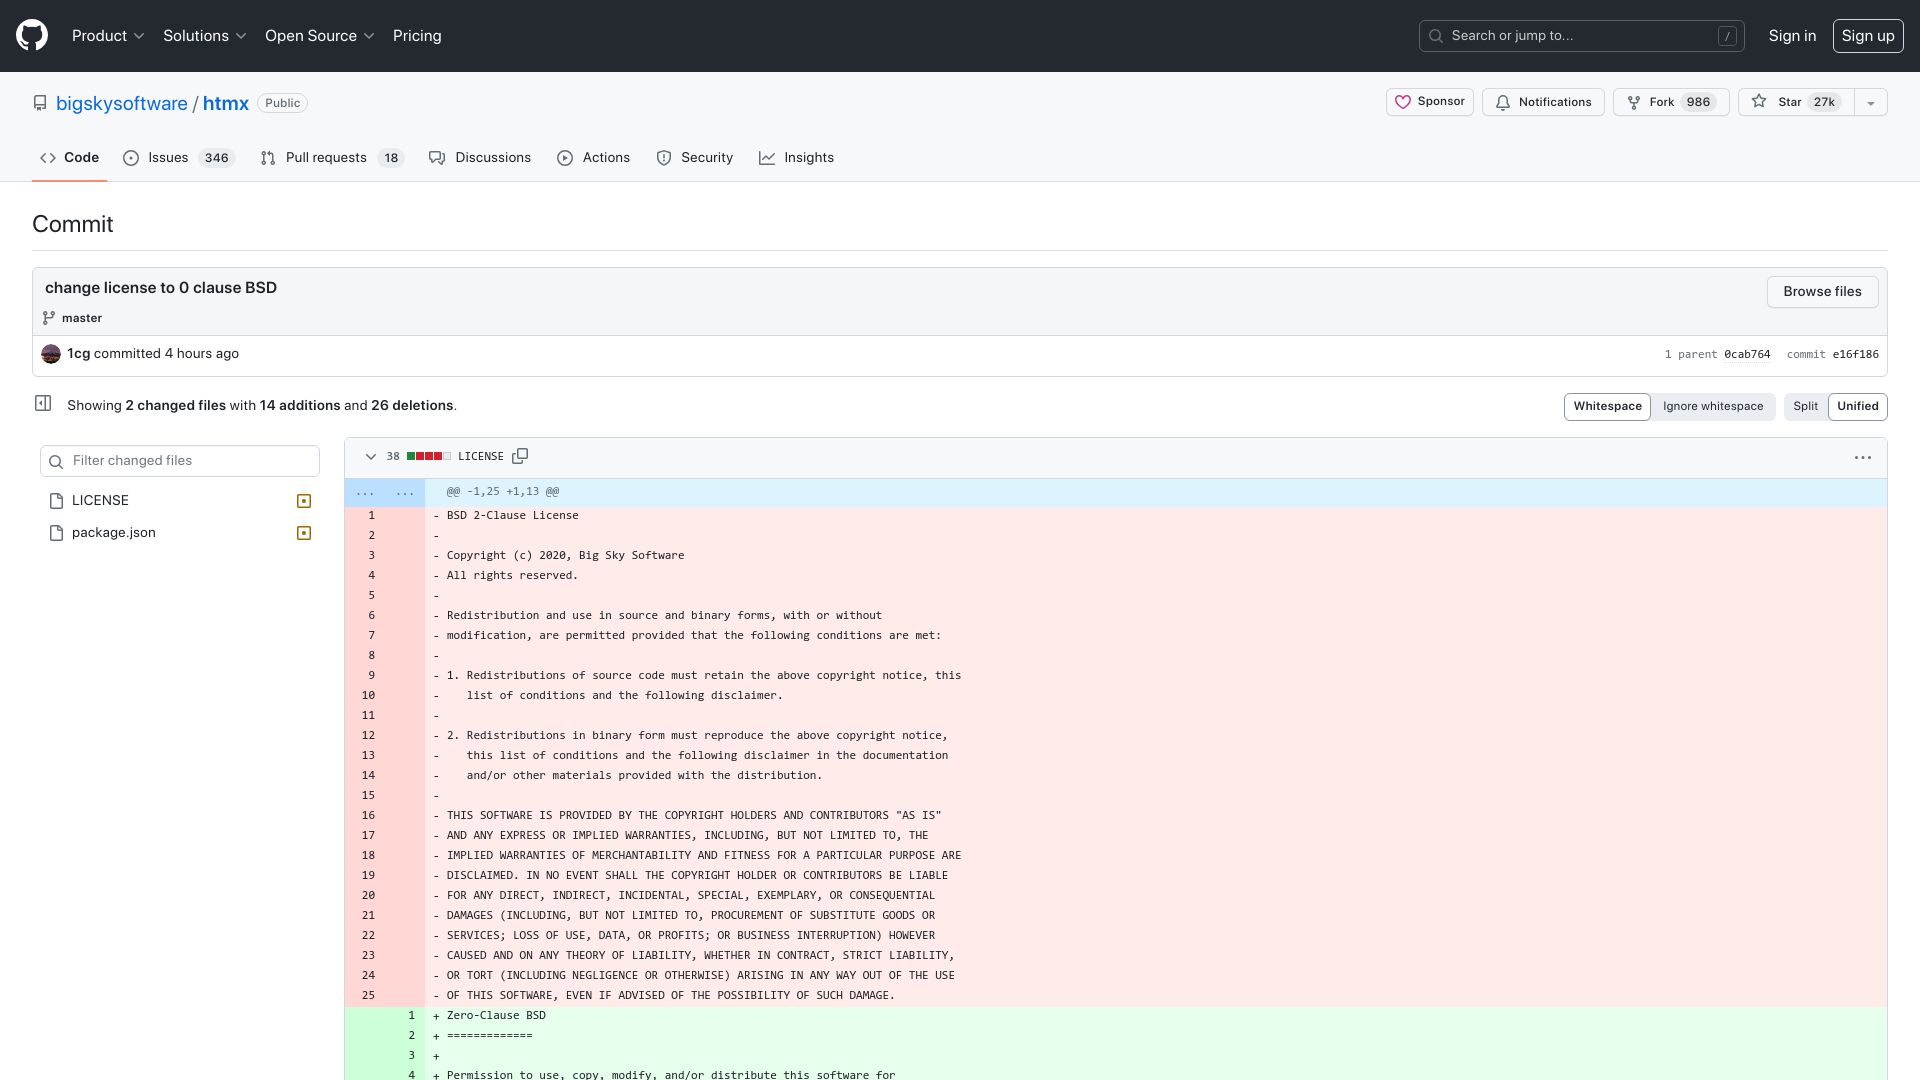Switch to Split diff view
This screenshot has height=1080, width=1920.
(x=1805, y=406)
